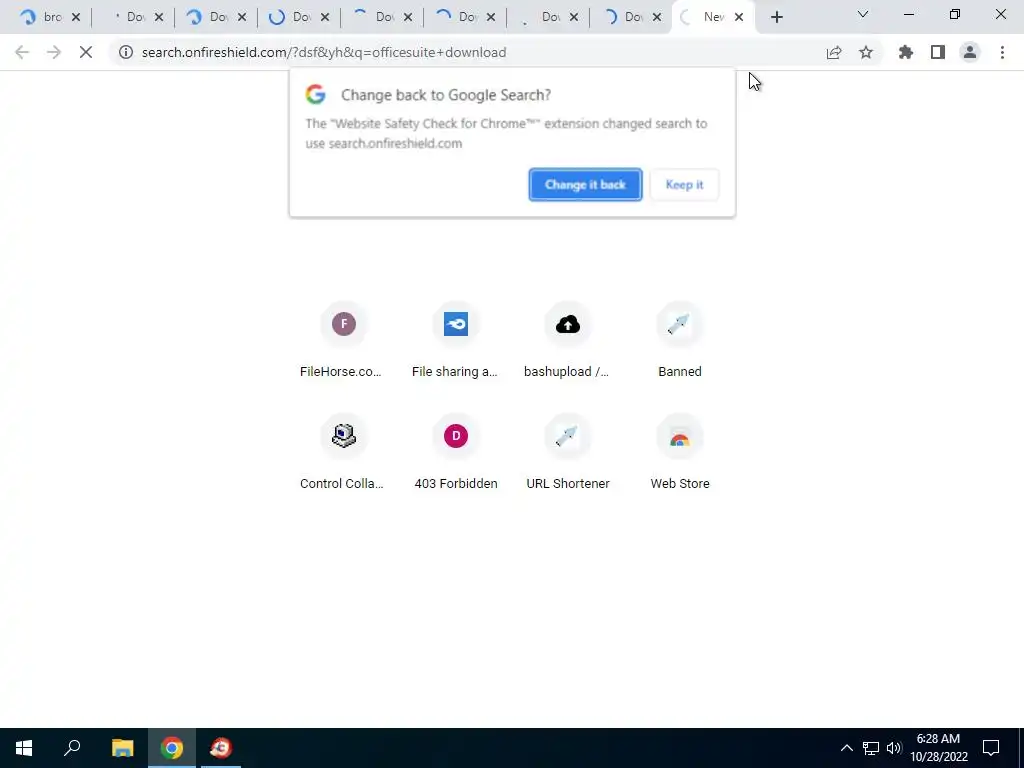Show hidden system tray icons
The height and width of the screenshot is (768, 1024).
coord(846,748)
